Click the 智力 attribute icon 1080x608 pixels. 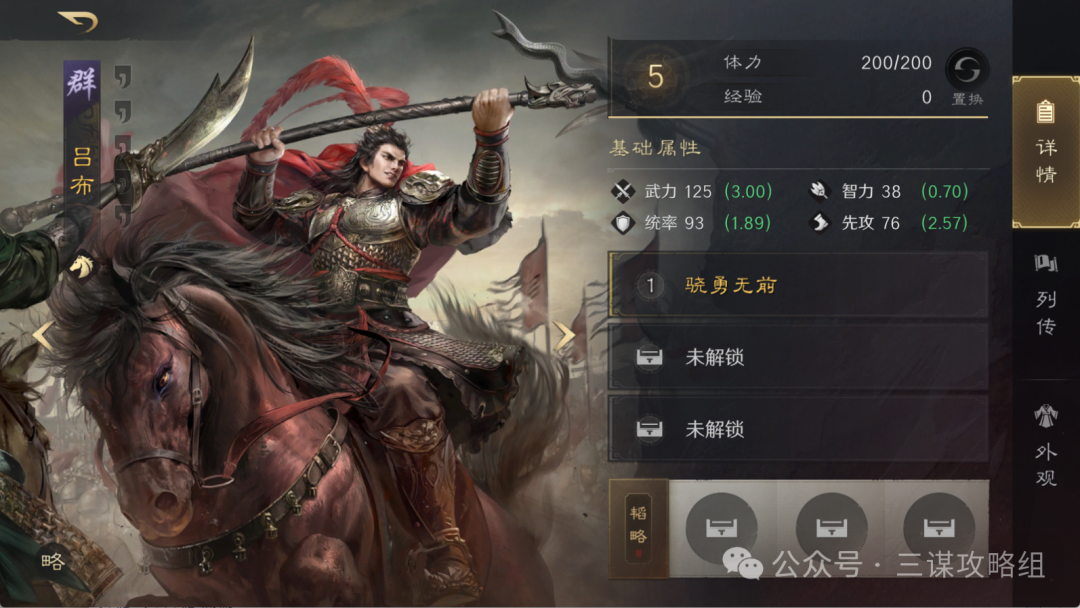click(x=819, y=190)
